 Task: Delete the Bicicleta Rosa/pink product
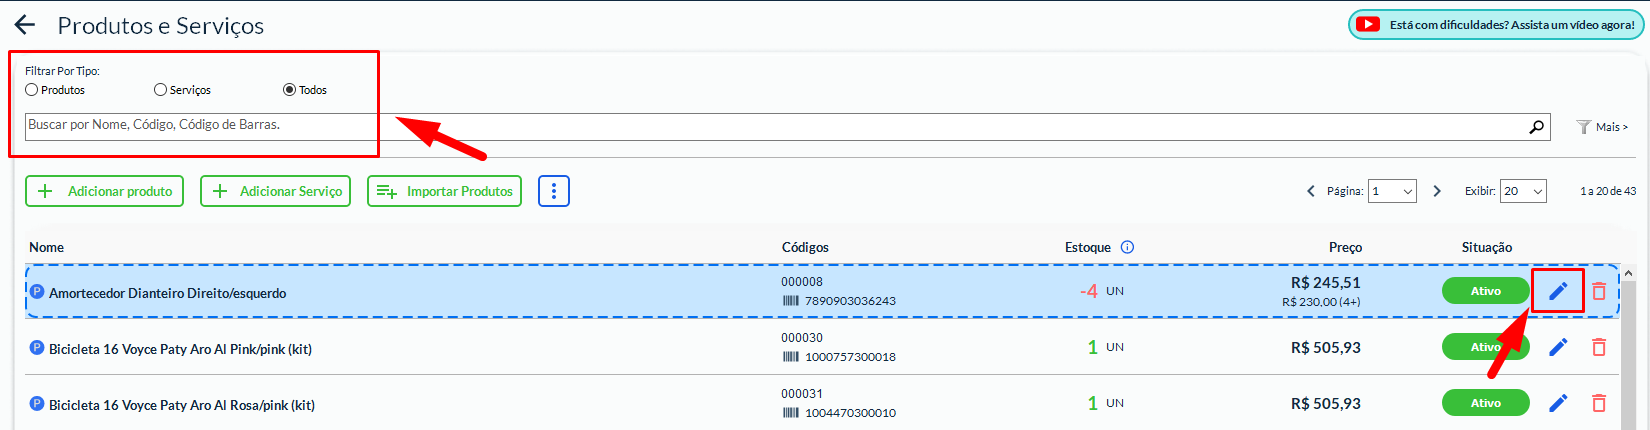tap(1599, 403)
